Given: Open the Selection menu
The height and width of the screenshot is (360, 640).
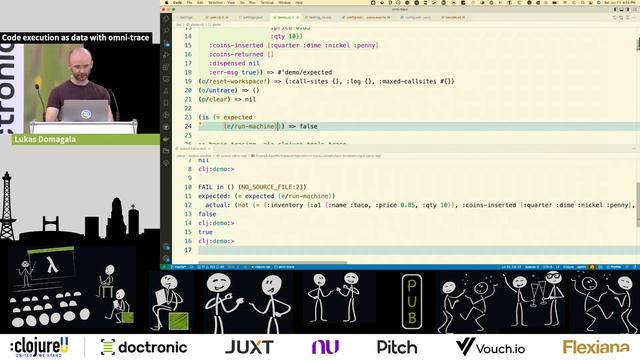Looking at the screenshot, I should [215, 2].
